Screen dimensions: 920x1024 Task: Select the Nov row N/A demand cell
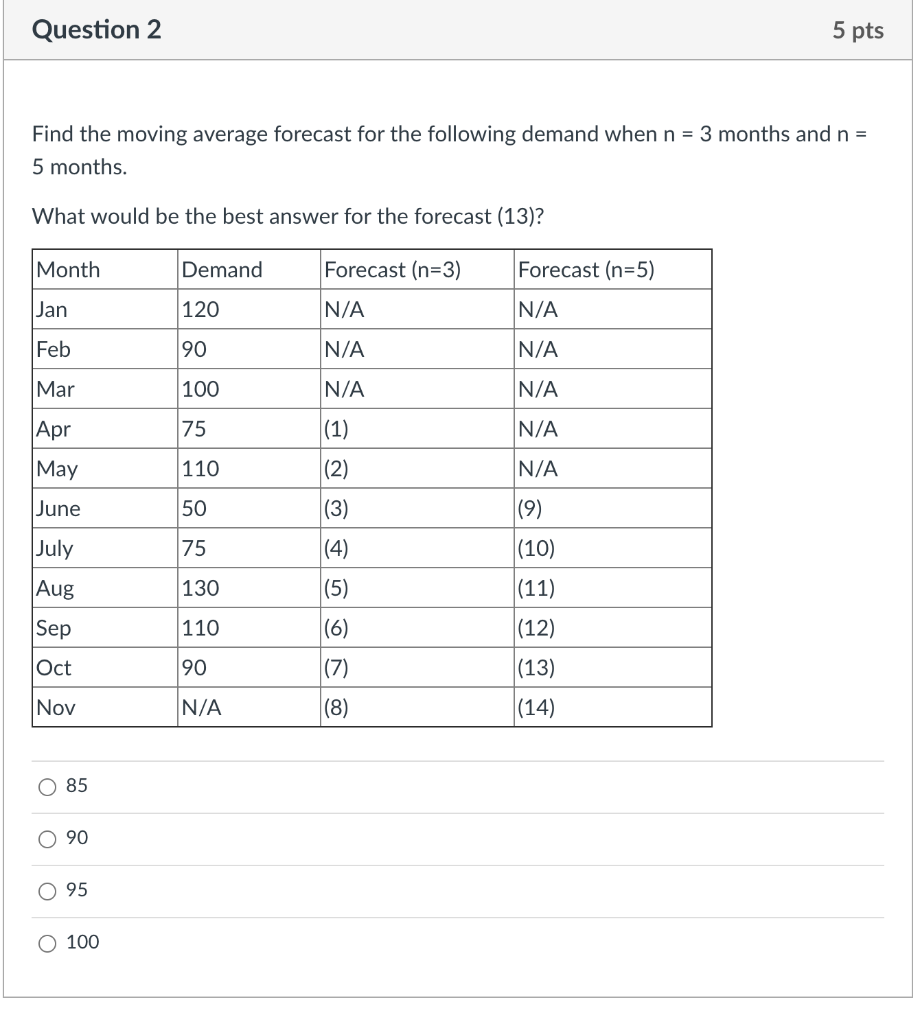coord(200,707)
